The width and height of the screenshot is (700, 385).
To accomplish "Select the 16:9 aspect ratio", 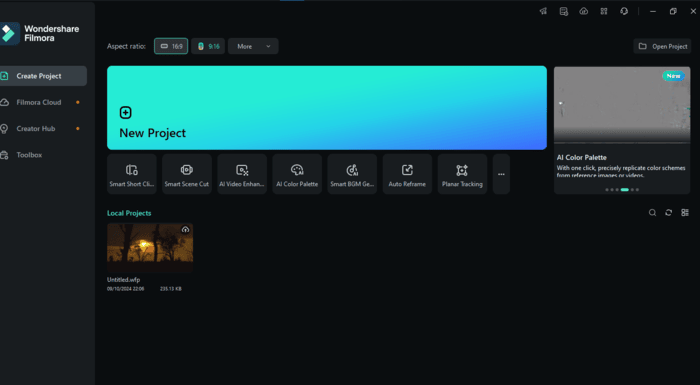I will pyautogui.click(x=171, y=46).
